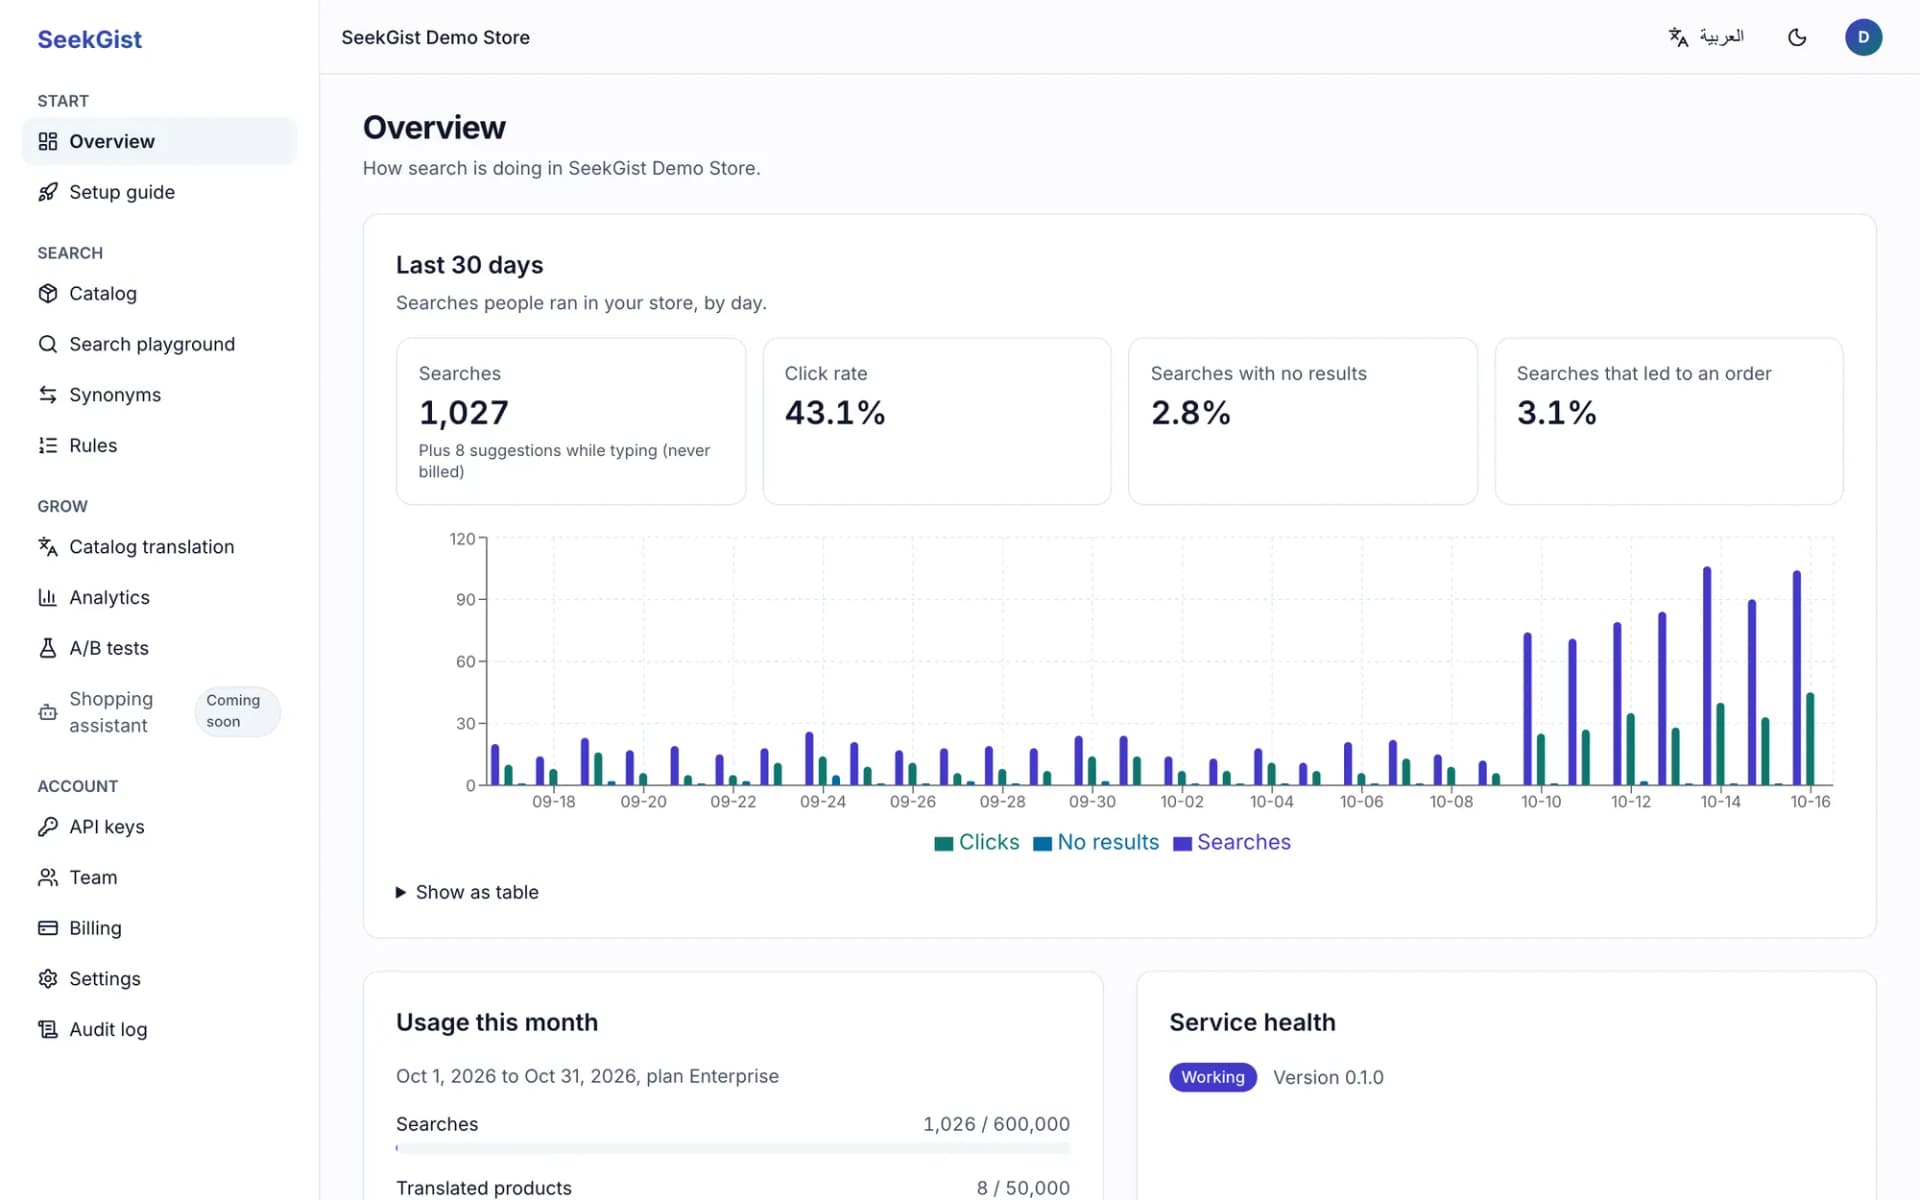1920x1200 pixels.
Task: Click the Settings gear icon
Action: (47, 979)
